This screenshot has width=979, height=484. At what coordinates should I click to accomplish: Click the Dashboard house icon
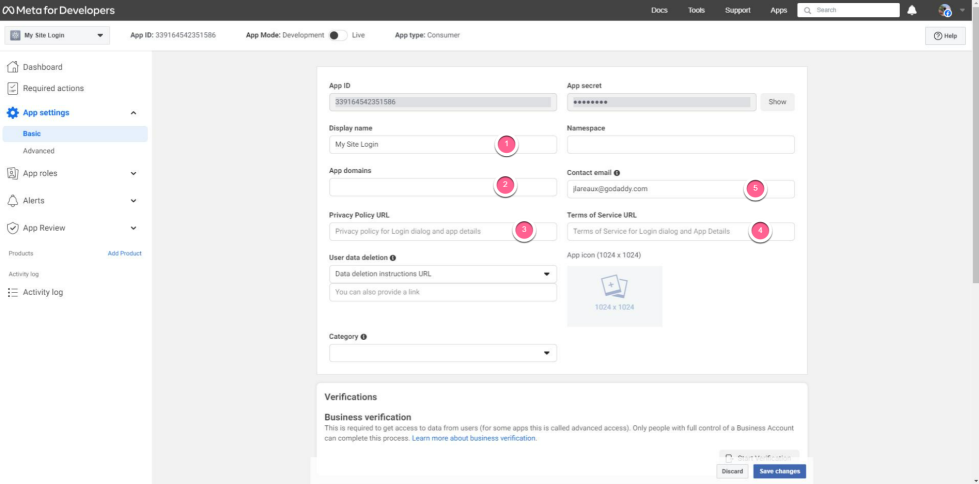[12, 67]
